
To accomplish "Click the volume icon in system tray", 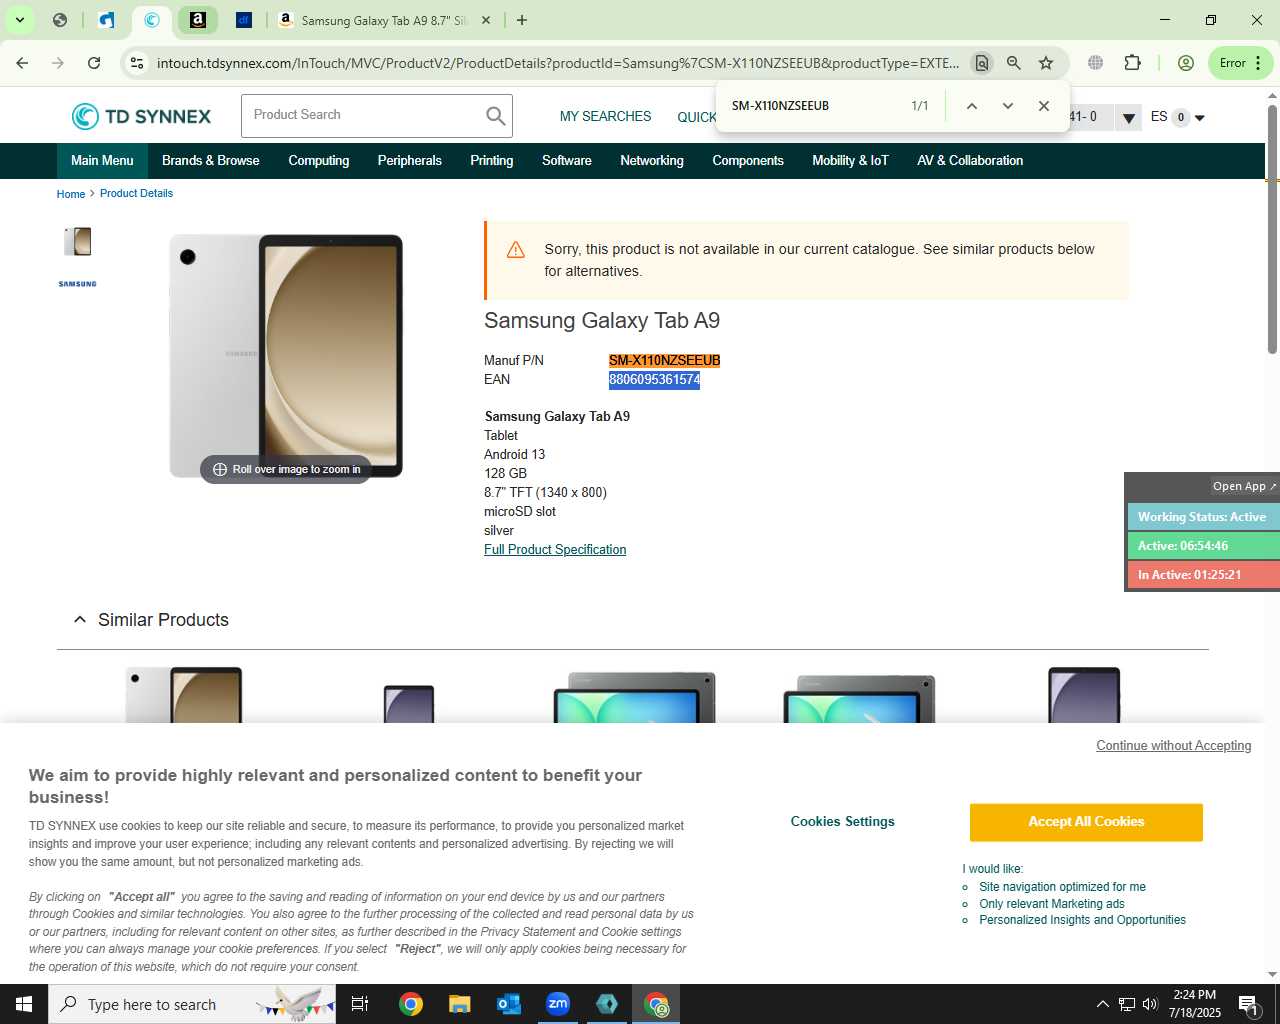I will click(x=1150, y=1004).
